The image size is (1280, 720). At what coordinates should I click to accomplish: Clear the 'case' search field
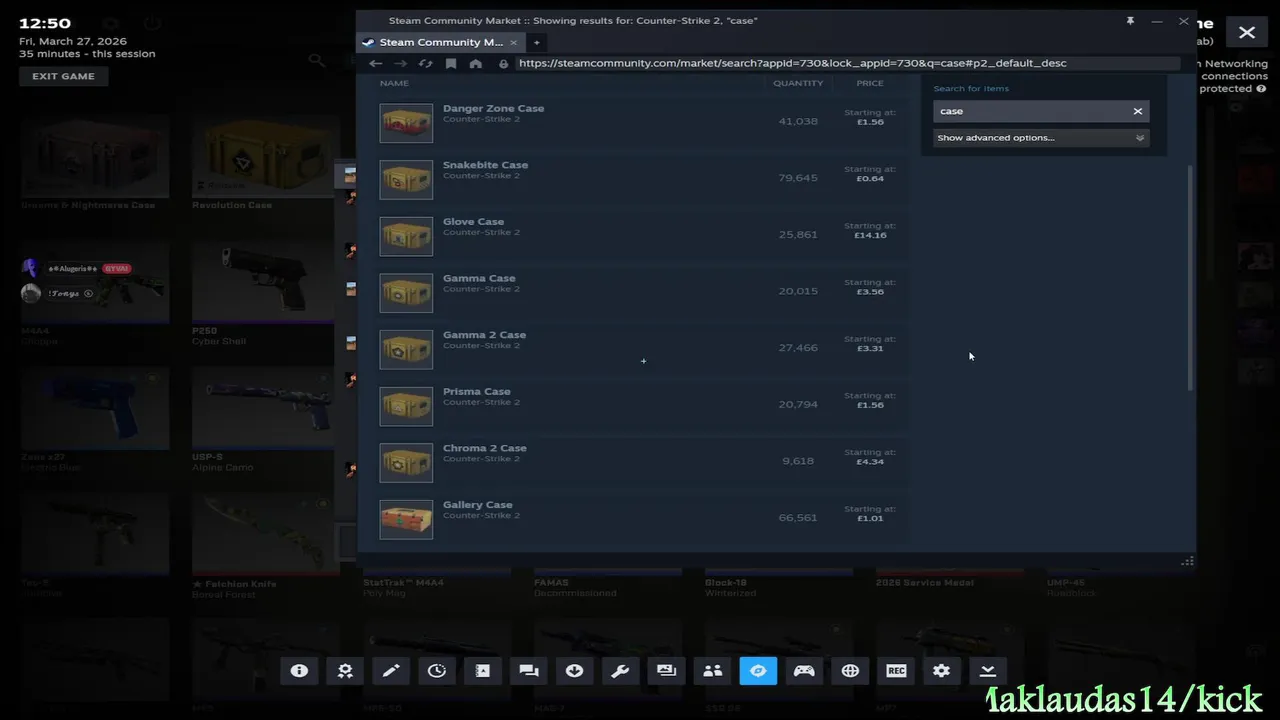[x=1138, y=111]
